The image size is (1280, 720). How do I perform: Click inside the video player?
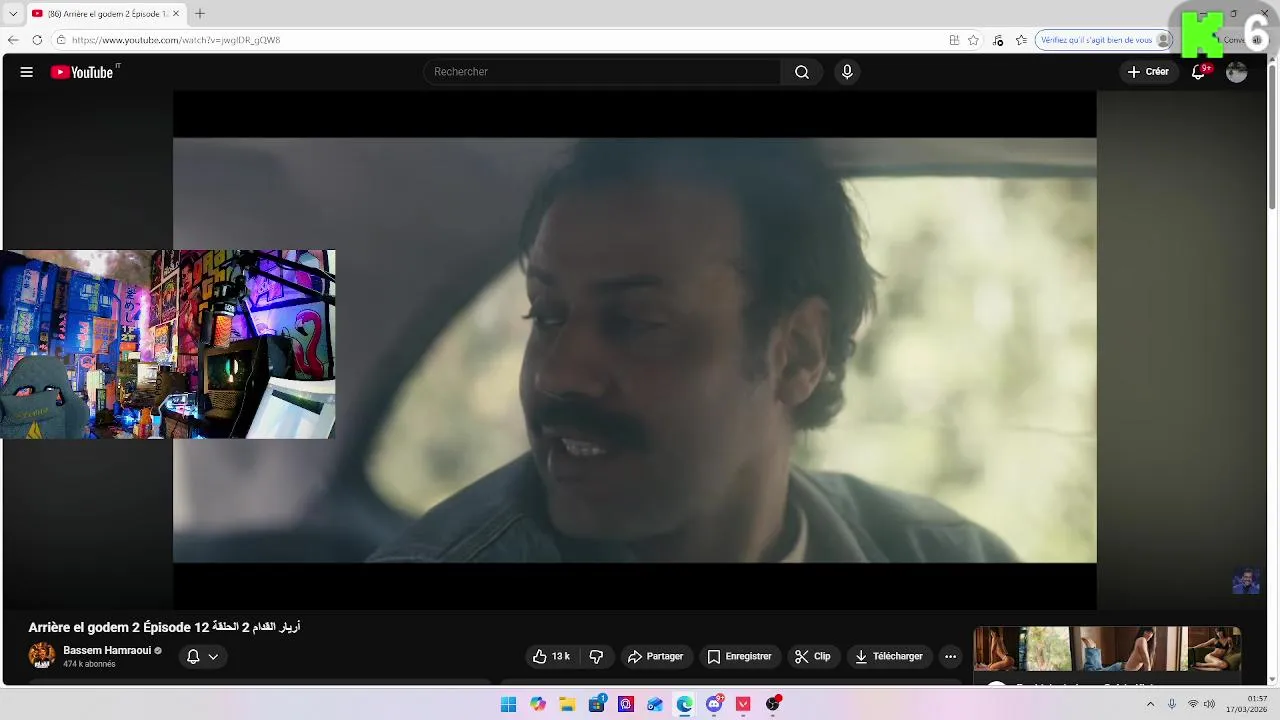coord(635,350)
